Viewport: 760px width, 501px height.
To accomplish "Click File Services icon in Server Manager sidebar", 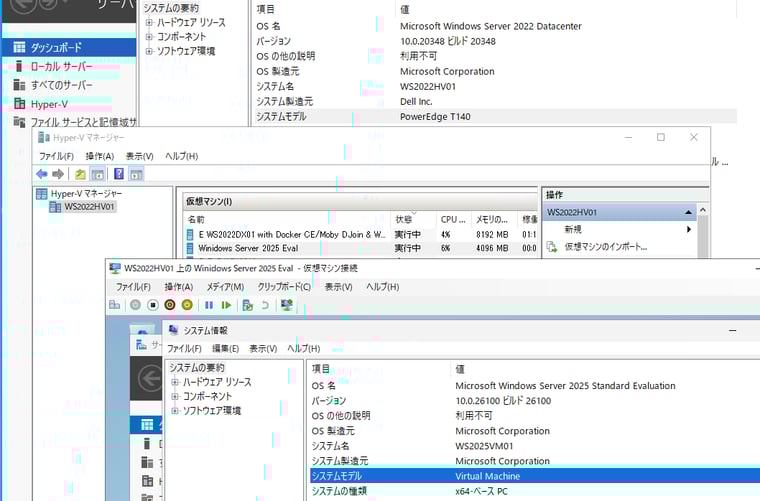I will point(19,121).
